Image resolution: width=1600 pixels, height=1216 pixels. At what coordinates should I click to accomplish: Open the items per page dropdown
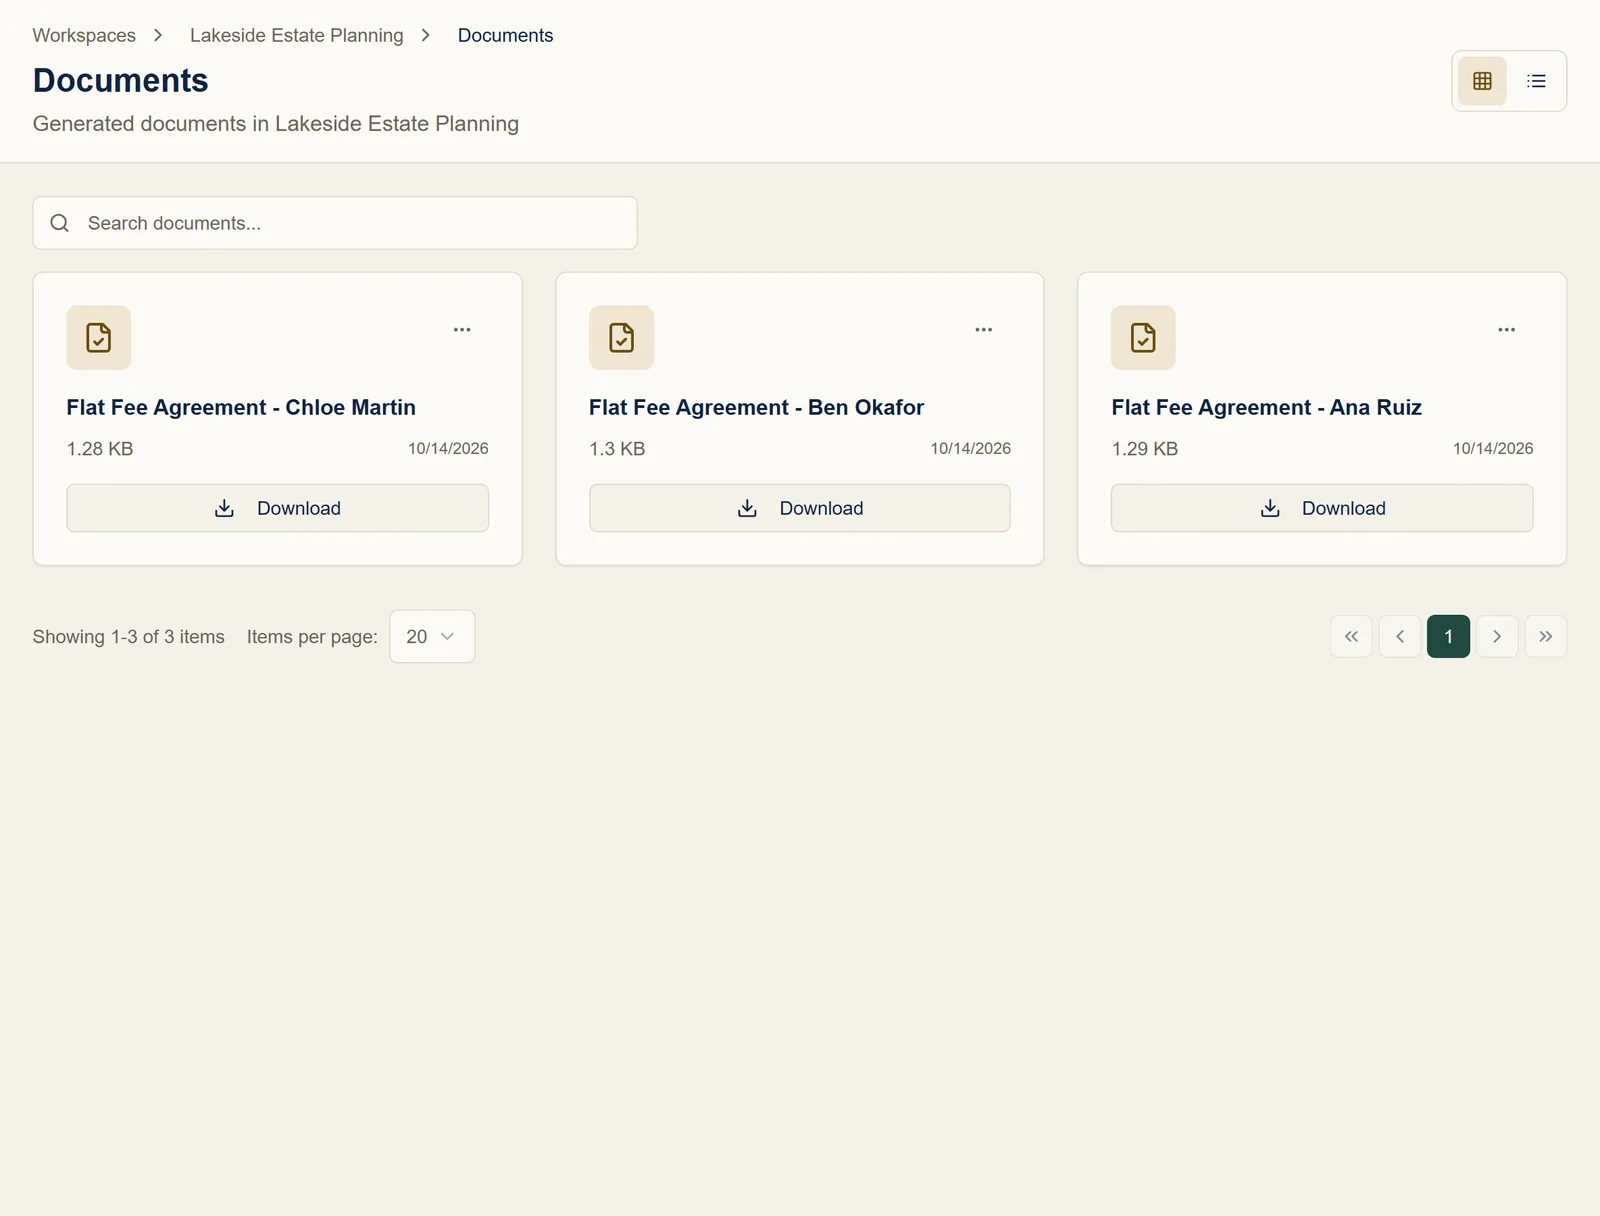pos(432,637)
